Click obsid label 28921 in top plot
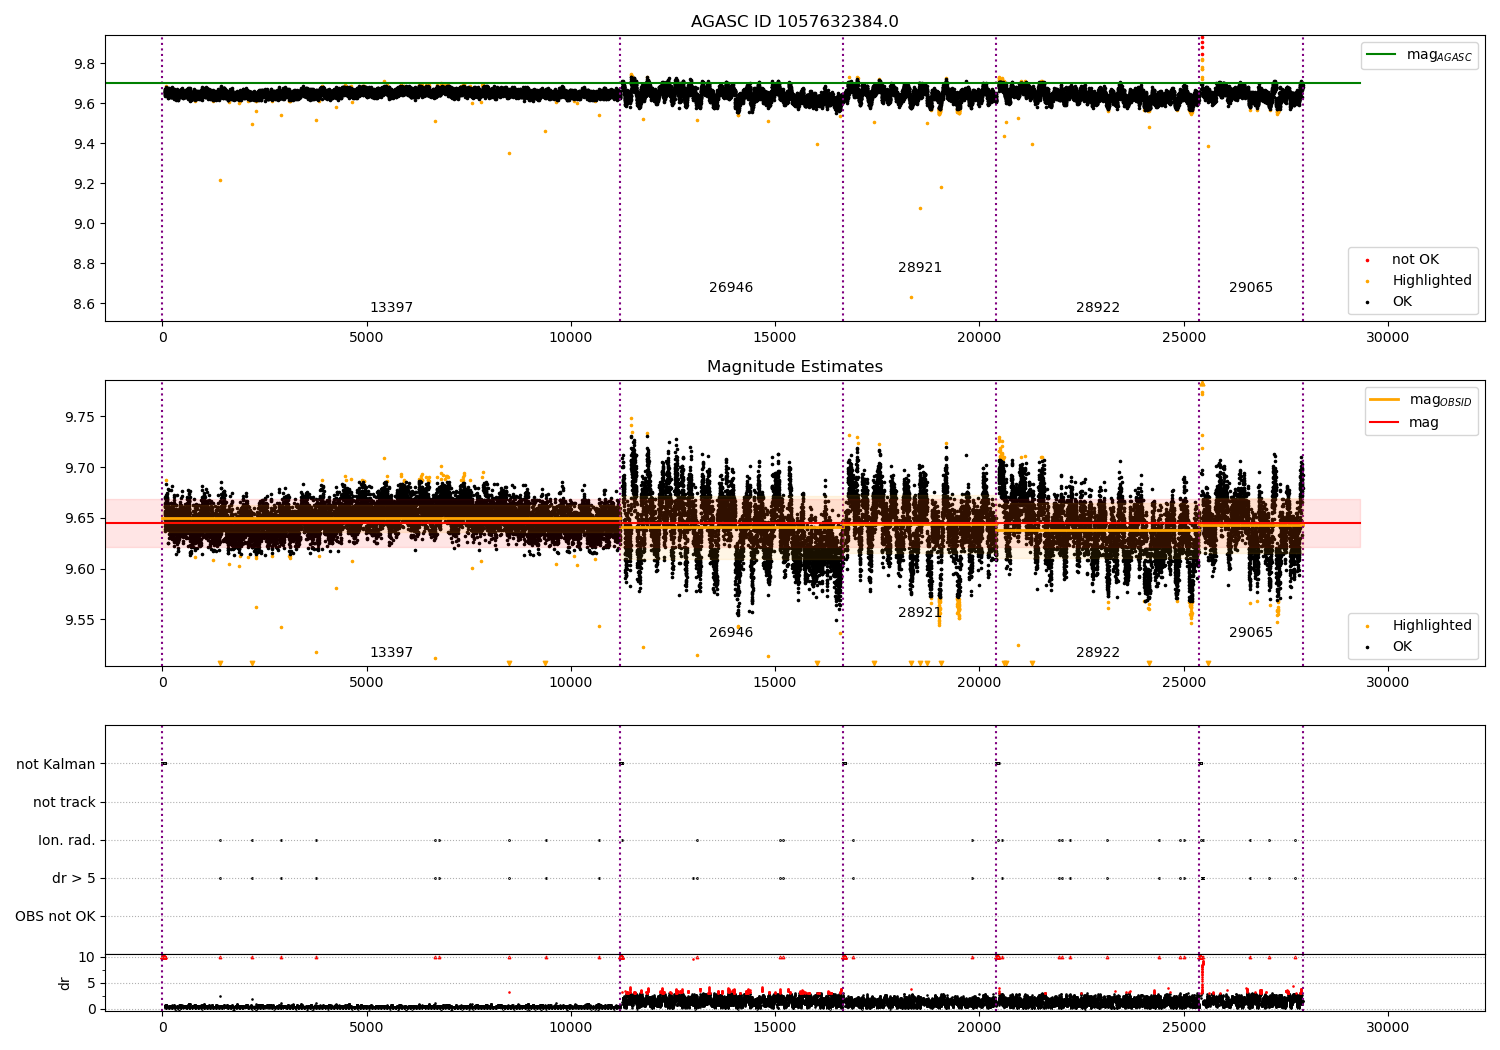 tap(920, 267)
